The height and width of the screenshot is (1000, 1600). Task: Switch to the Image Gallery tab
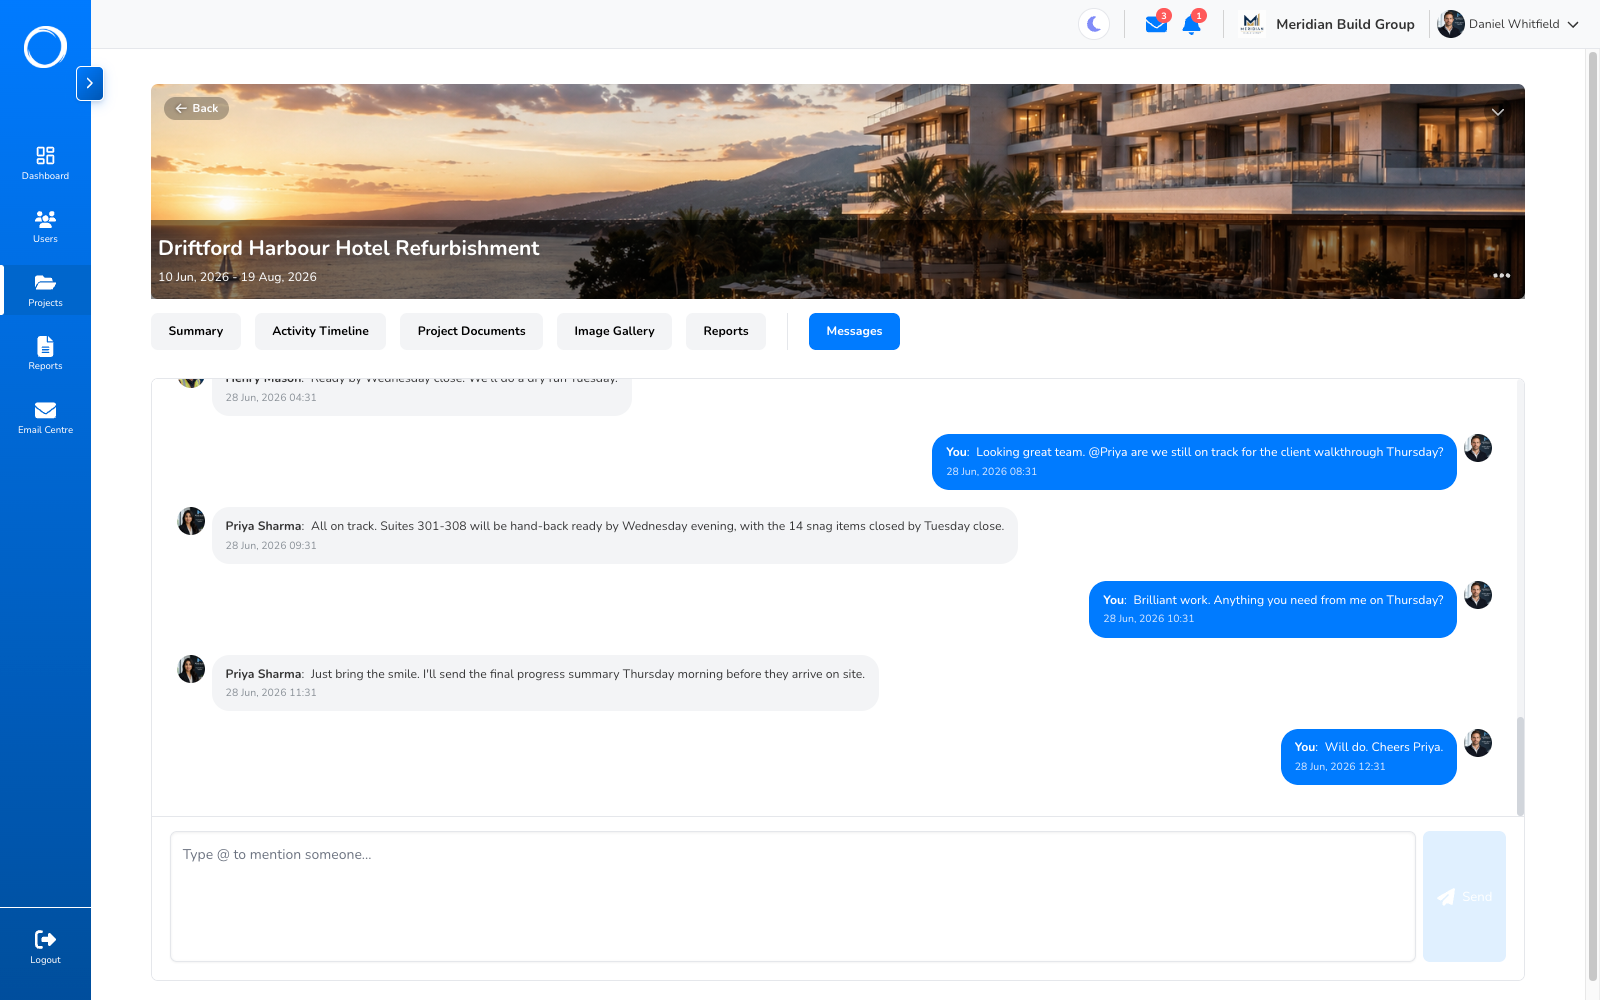click(614, 331)
